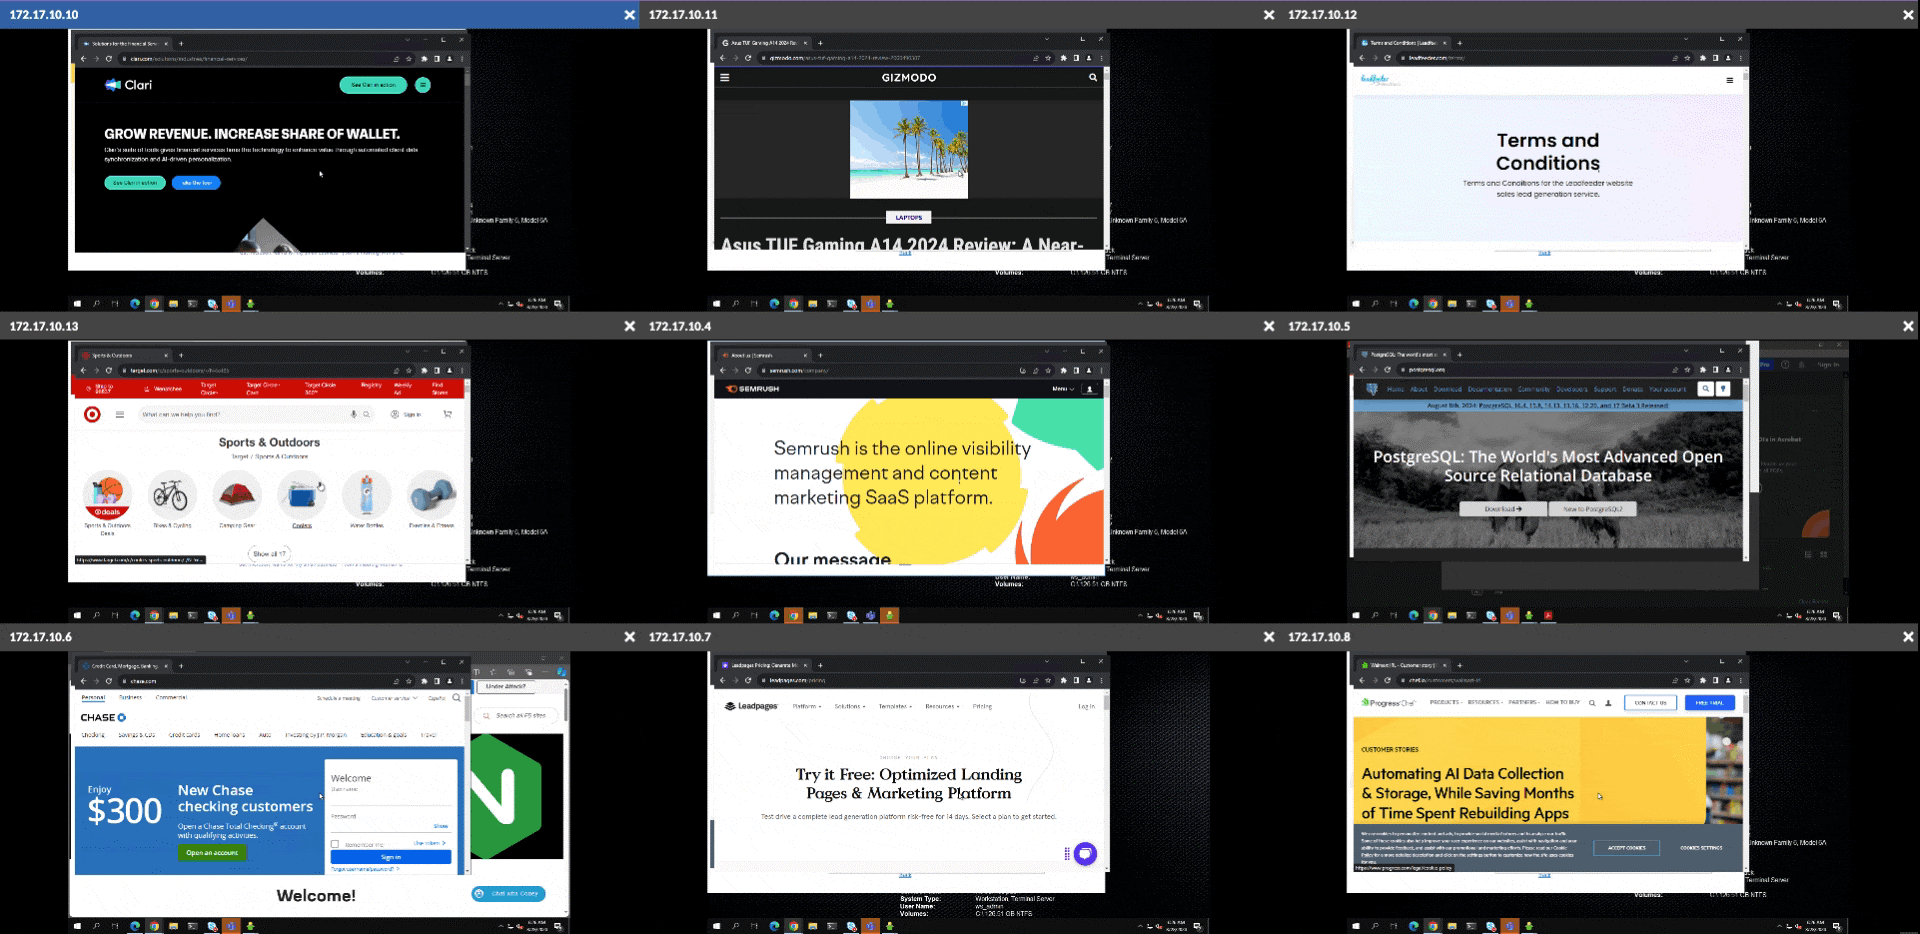Click blue 'take the tour' button on Clari
Screen dimensions: 1920x934
coord(196,183)
